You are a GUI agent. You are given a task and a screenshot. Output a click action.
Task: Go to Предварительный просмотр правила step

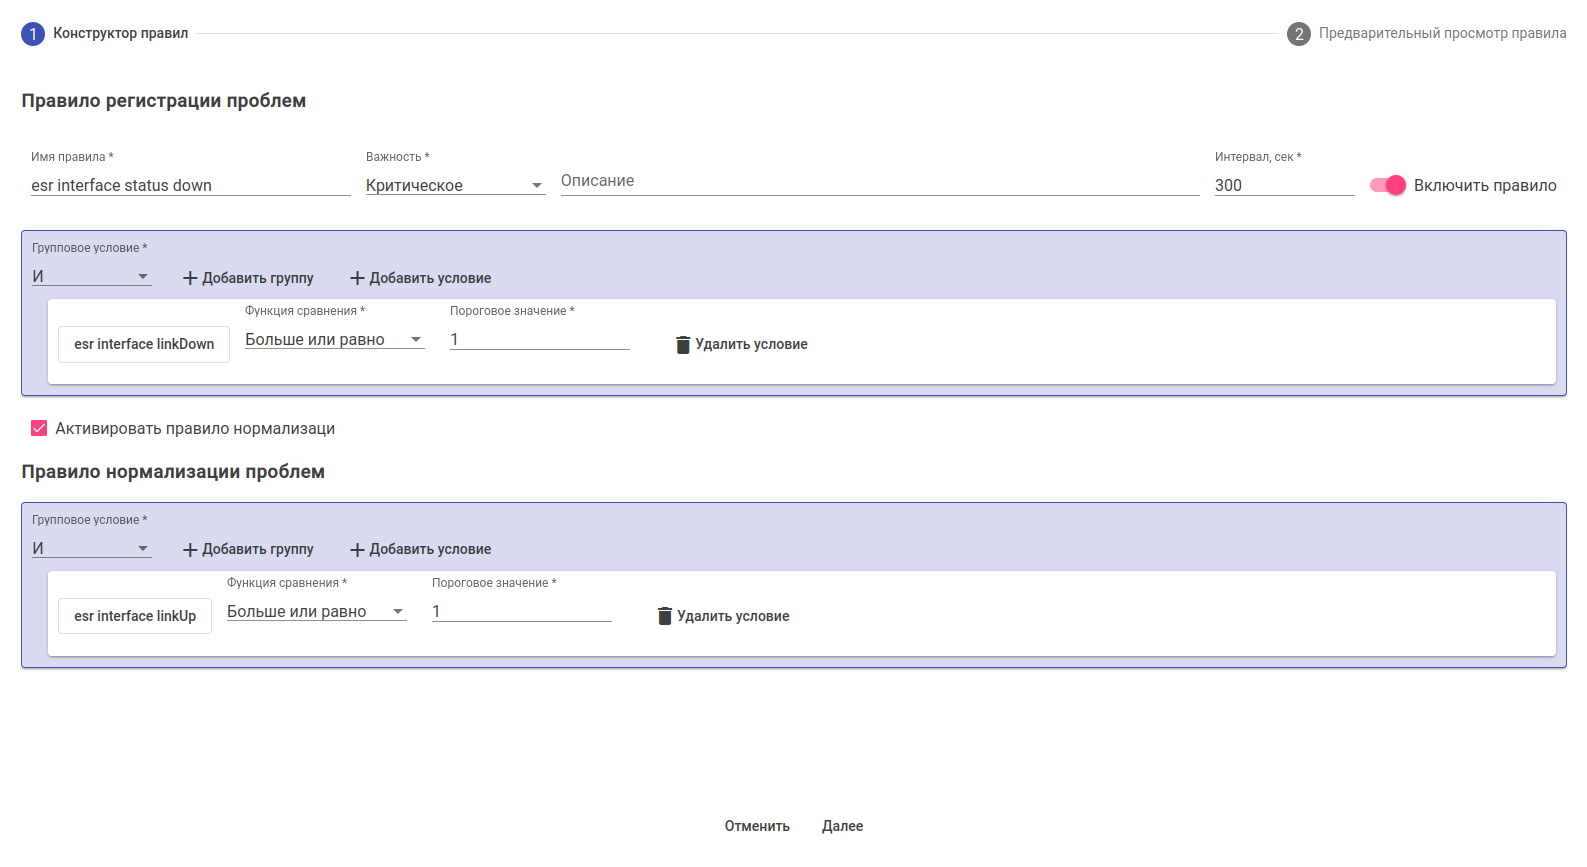(x=1441, y=34)
